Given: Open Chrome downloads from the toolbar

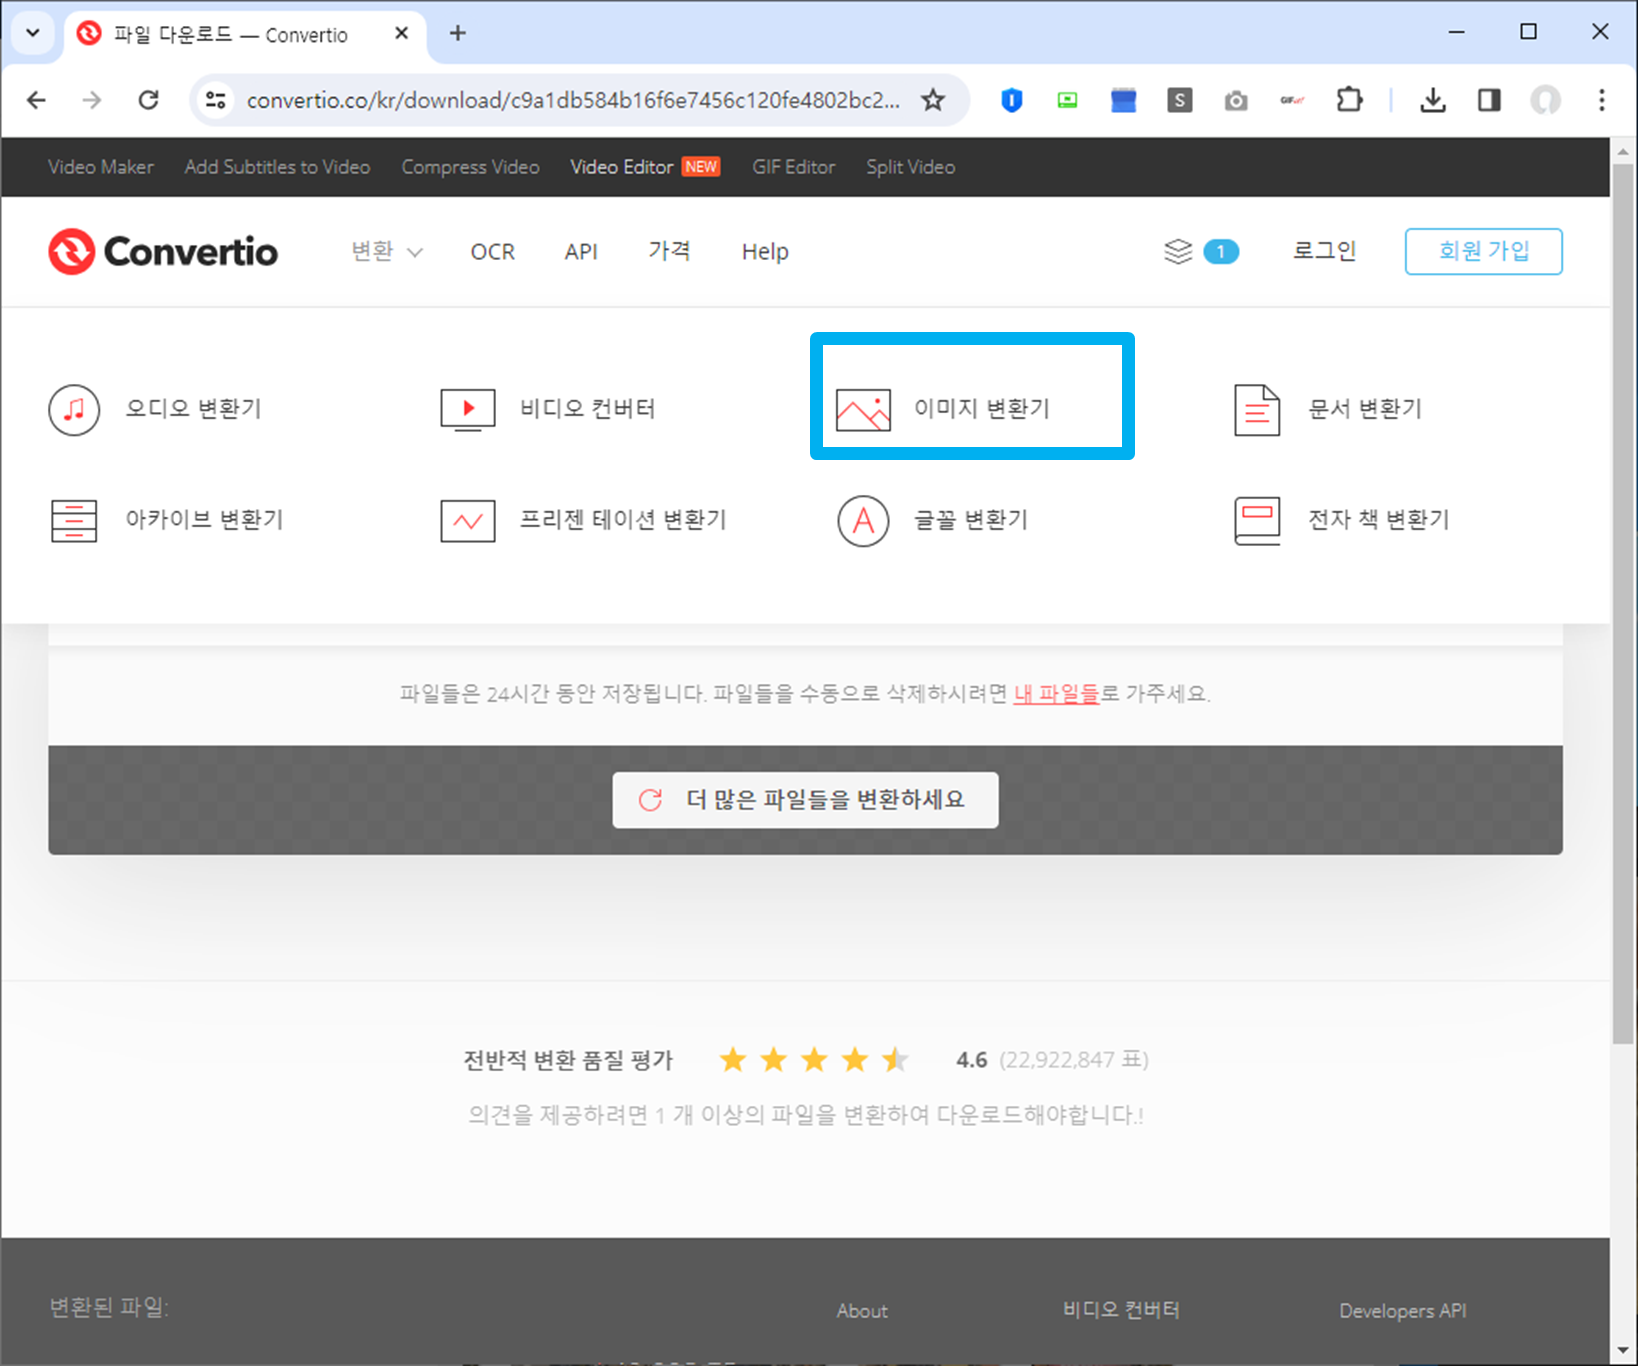Looking at the screenshot, I should pos(1433,100).
